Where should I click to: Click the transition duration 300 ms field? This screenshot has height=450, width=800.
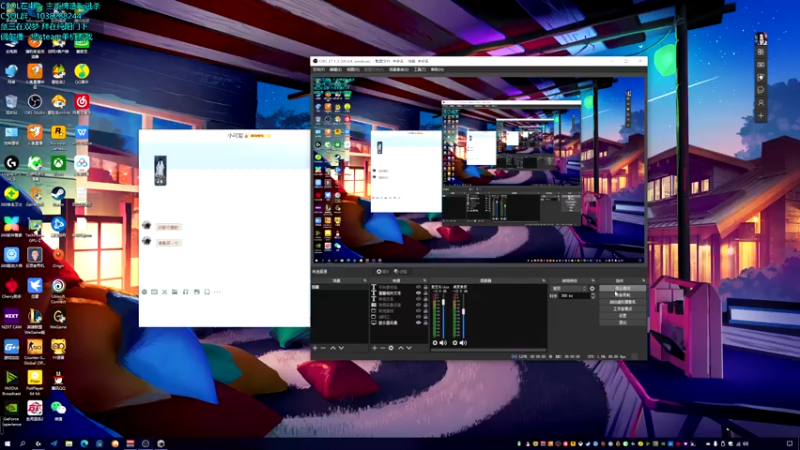(x=574, y=296)
